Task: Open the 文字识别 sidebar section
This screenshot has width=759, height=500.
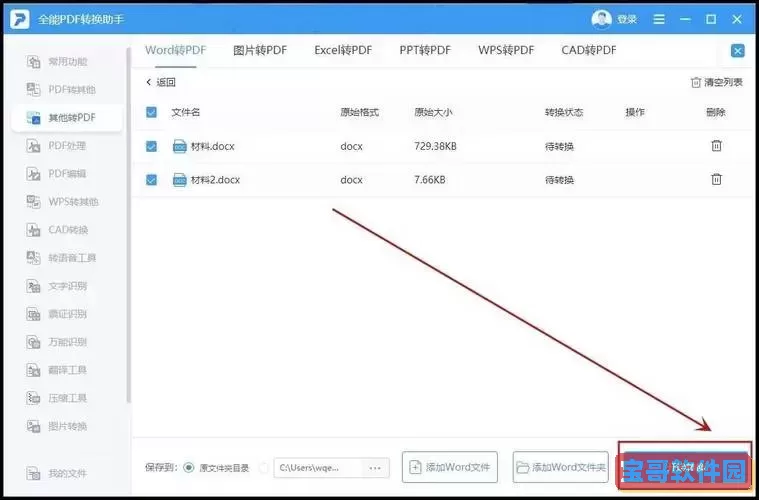Action: tap(57, 286)
